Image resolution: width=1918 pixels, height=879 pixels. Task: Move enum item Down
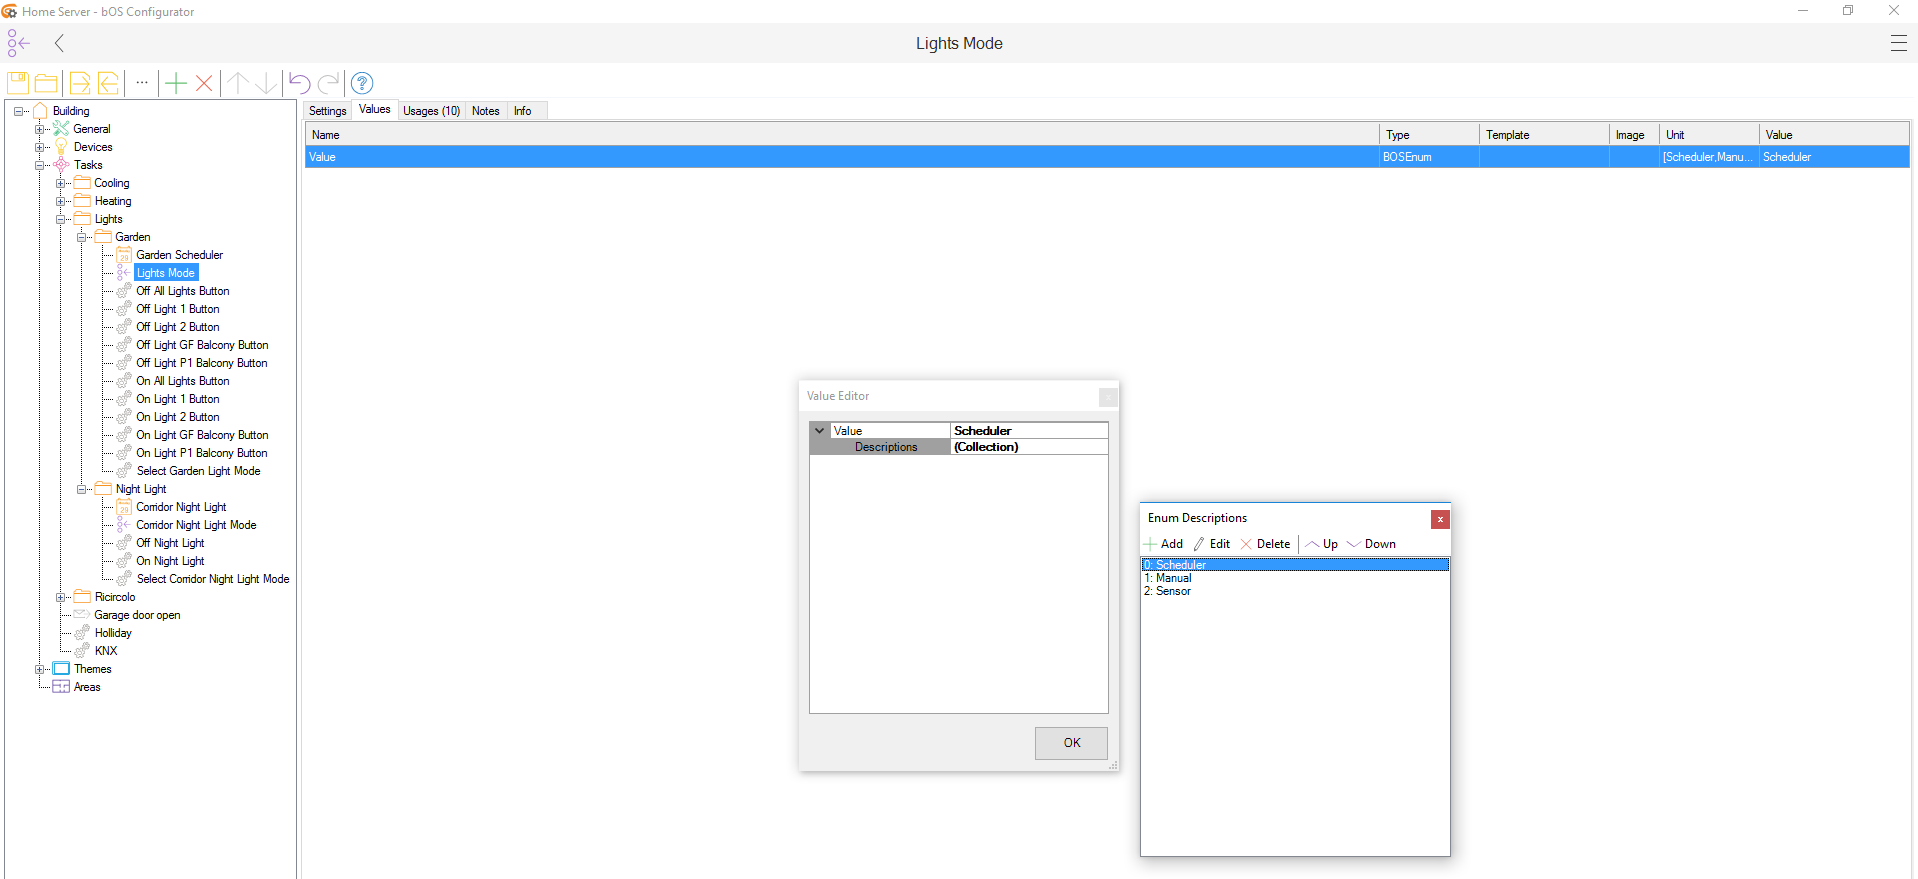1371,544
